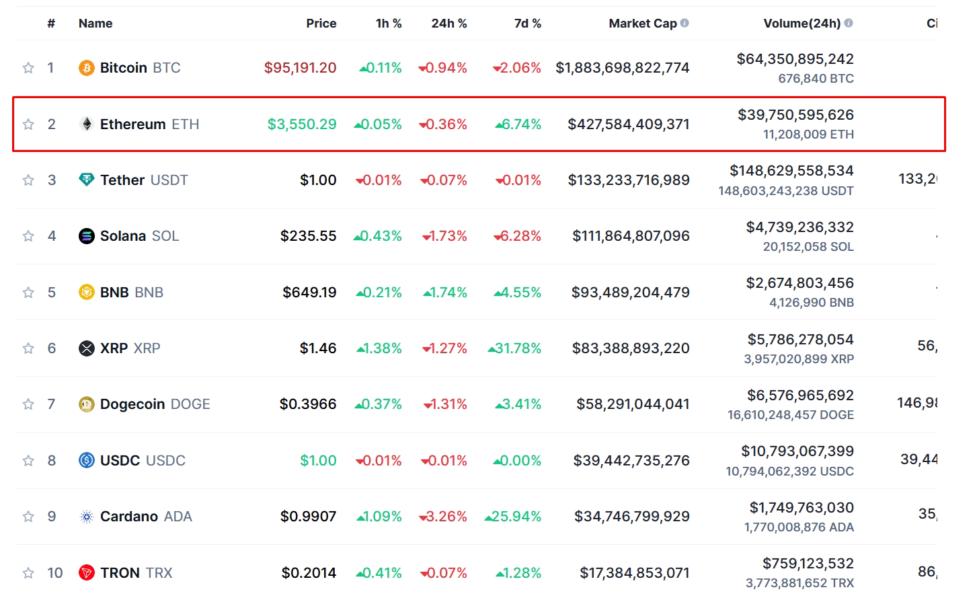The image size is (977, 600).
Task: Click Cardano 24h change 3.26%
Action: [443, 517]
